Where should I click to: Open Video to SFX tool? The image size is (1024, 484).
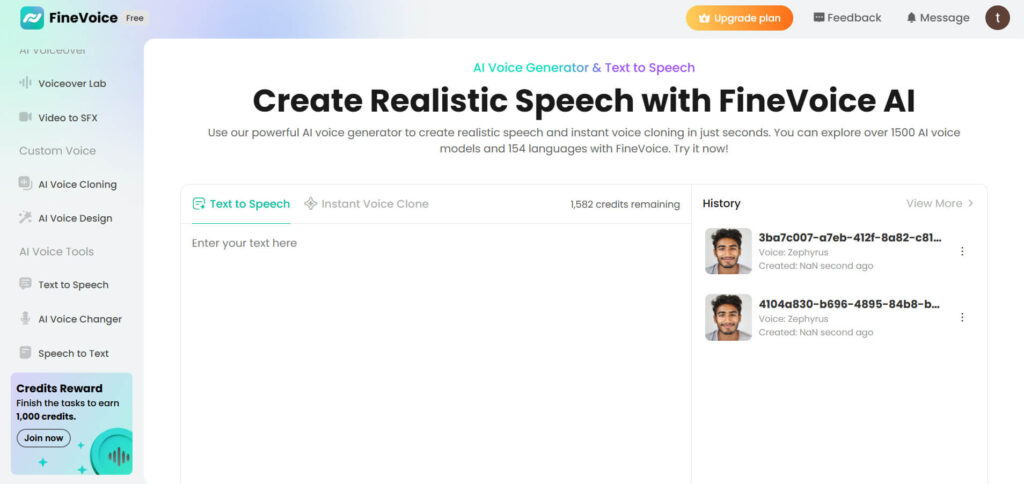68,118
